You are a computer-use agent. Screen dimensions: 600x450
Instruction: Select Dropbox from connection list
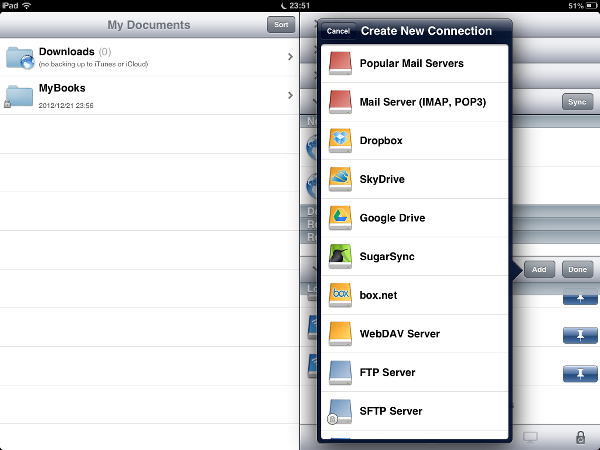coord(415,140)
